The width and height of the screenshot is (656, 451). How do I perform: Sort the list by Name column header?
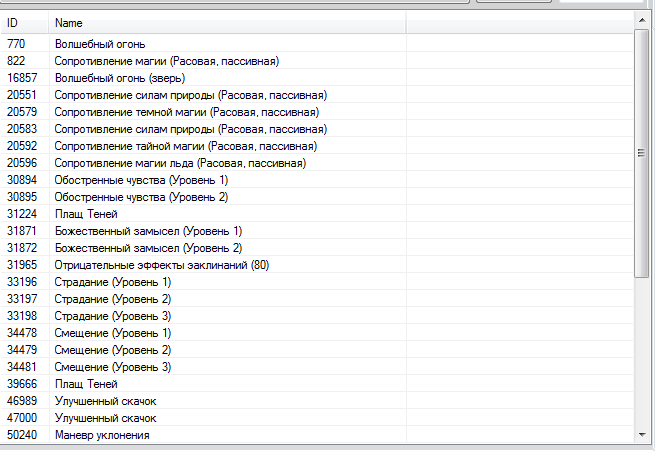[226, 22]
